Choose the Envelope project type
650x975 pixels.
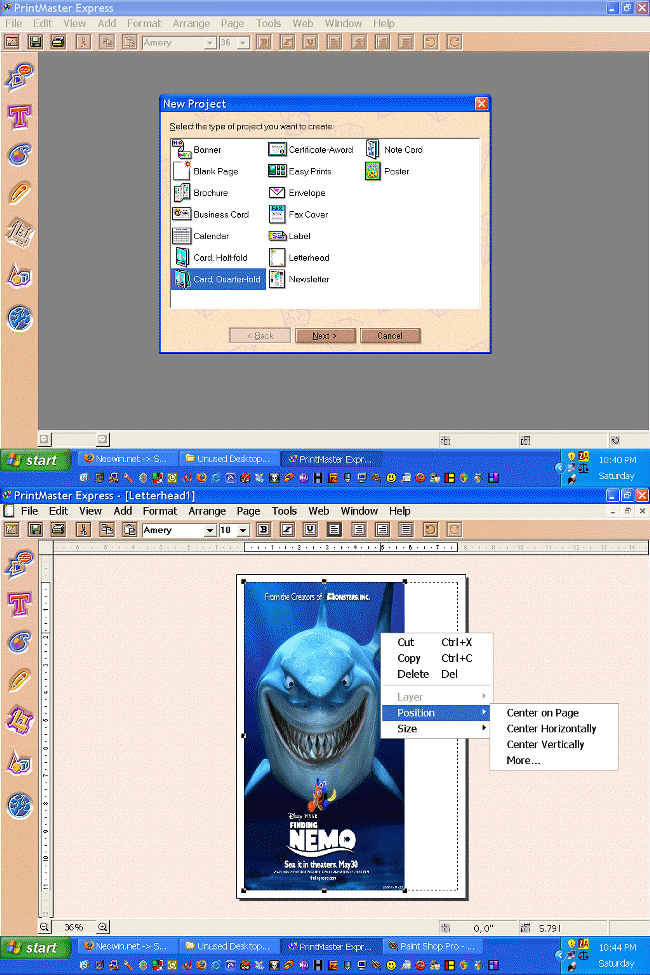pyautogui.click(x=297, y=193)
